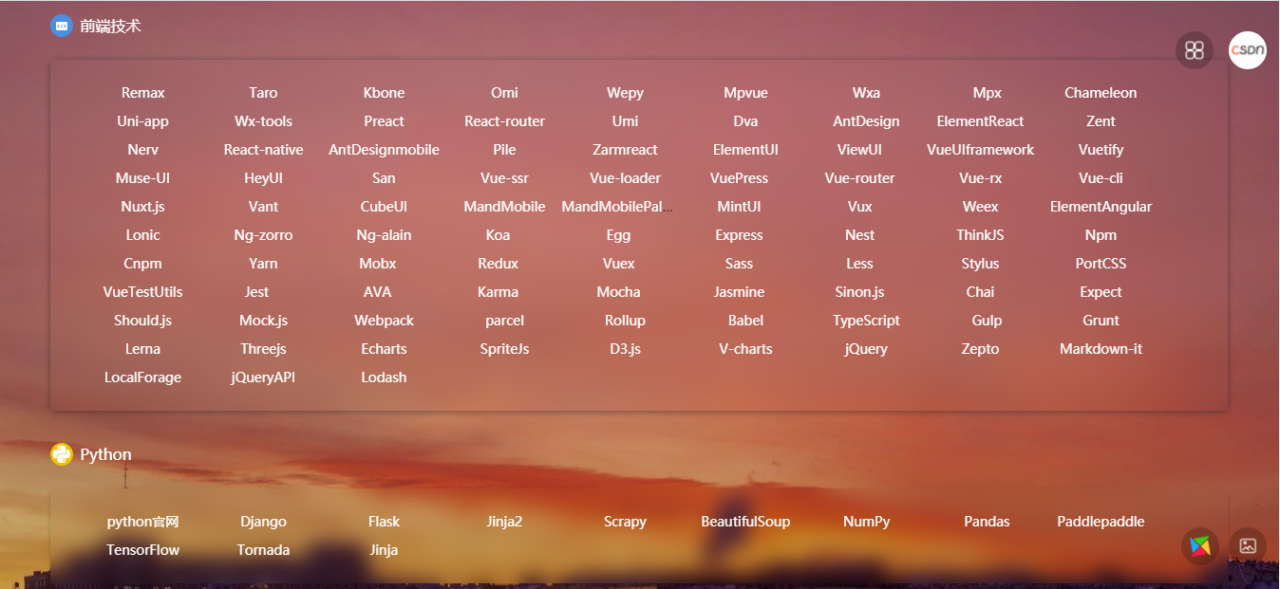Open the AntDesignmobile link
The width and height of the screenshot is (1280, 589).
pyautogui.click(x=384, y=150)
